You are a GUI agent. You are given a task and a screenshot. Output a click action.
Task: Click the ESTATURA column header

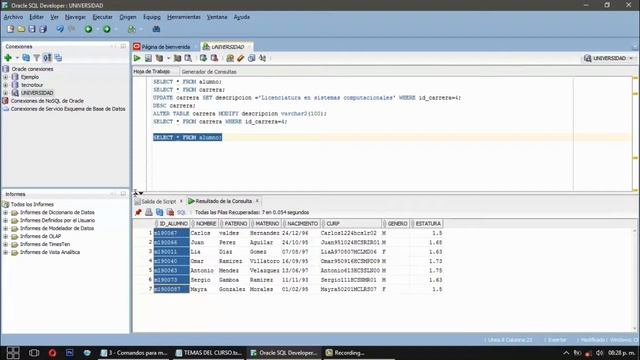(427, 224)
